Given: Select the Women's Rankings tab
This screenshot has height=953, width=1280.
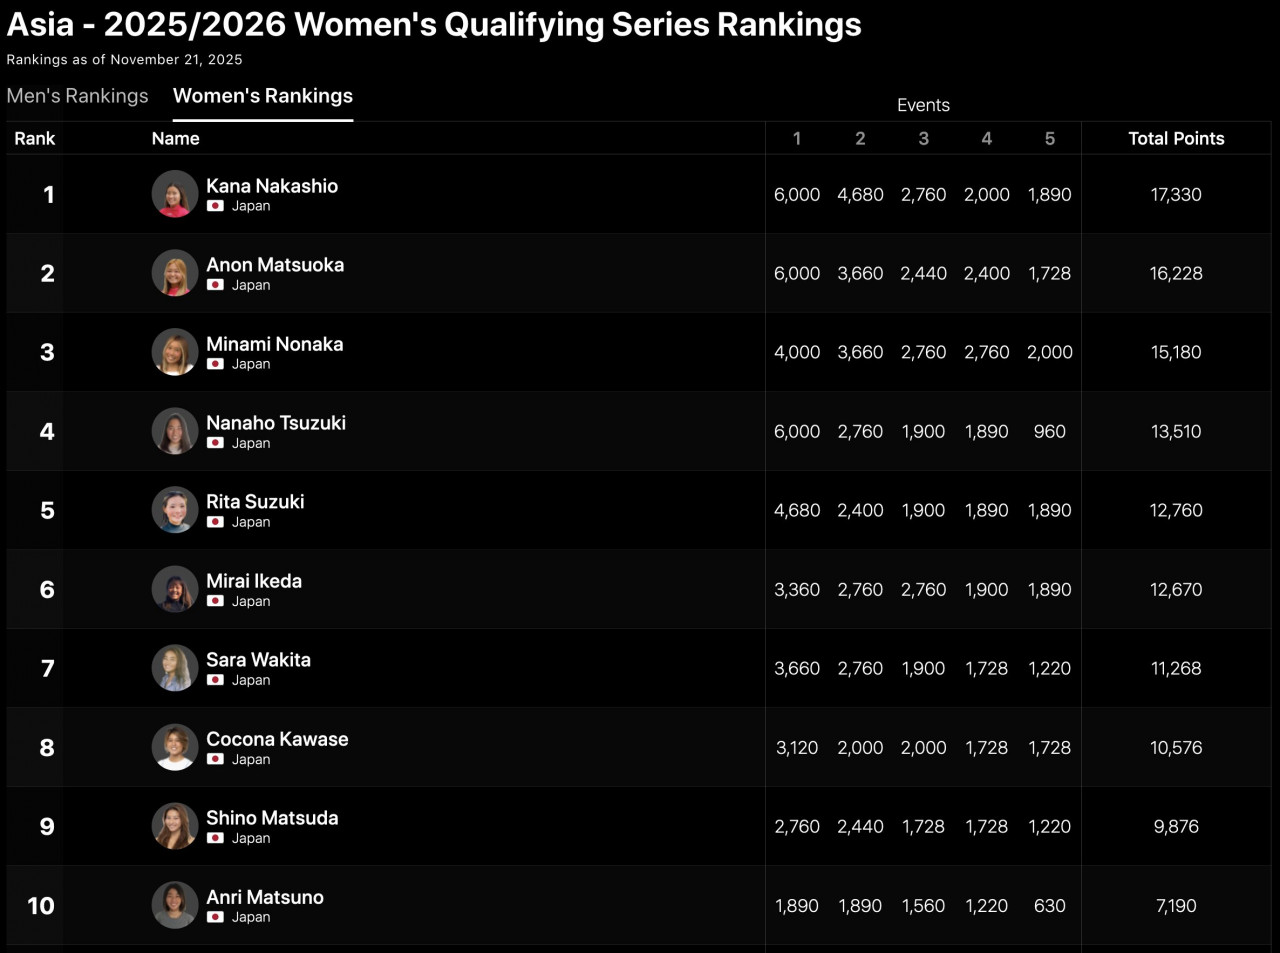Looking at the screenshot, I should [263, 96].
